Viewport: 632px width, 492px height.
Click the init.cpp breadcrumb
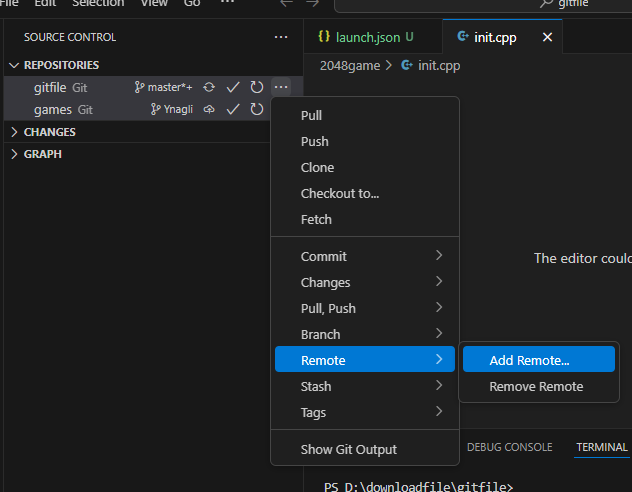430,65
